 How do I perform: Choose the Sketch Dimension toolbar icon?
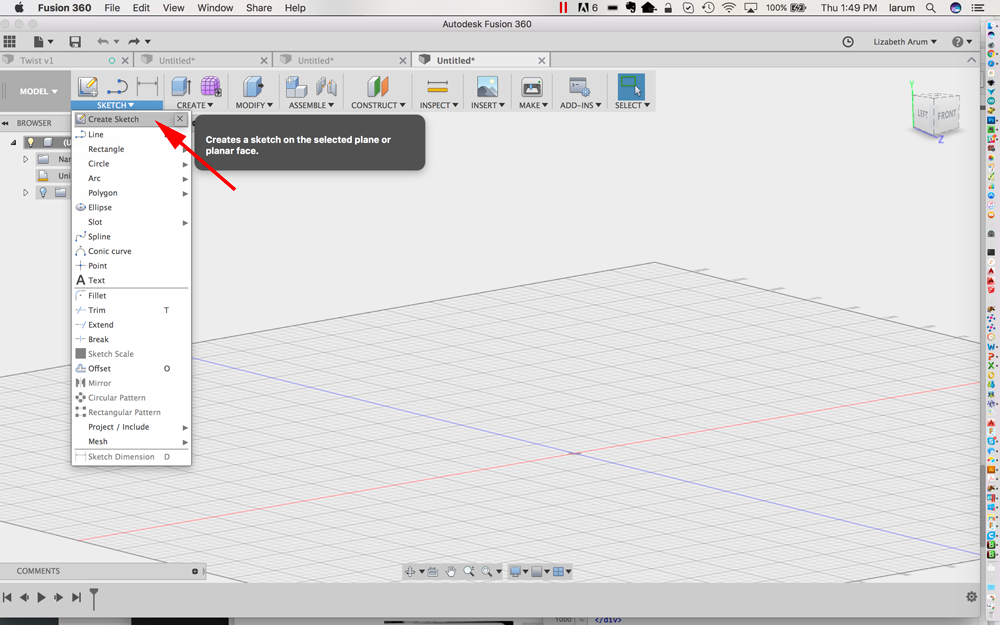tap(147, 87)
